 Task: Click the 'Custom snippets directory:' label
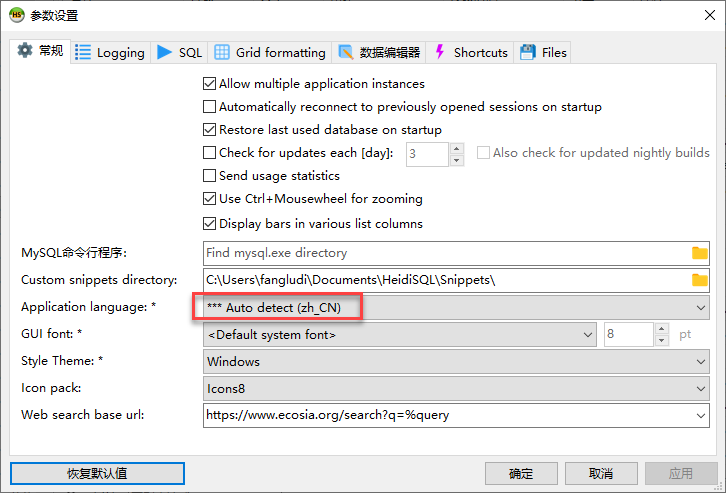click(x=99, y=280)
